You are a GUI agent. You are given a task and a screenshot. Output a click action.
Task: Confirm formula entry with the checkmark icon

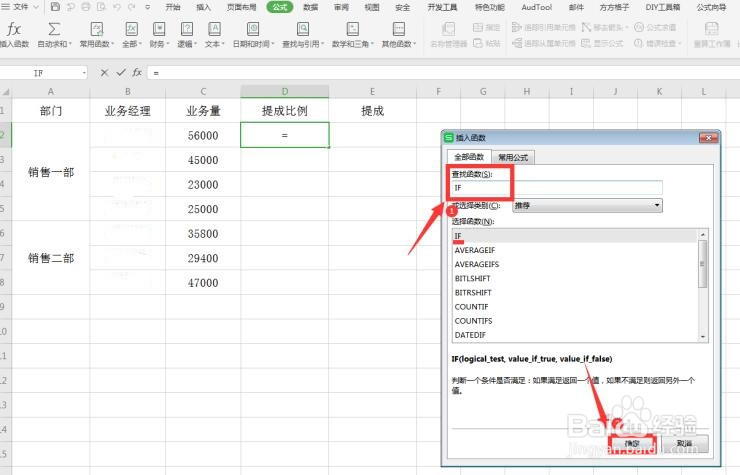[x=121, y=72]
